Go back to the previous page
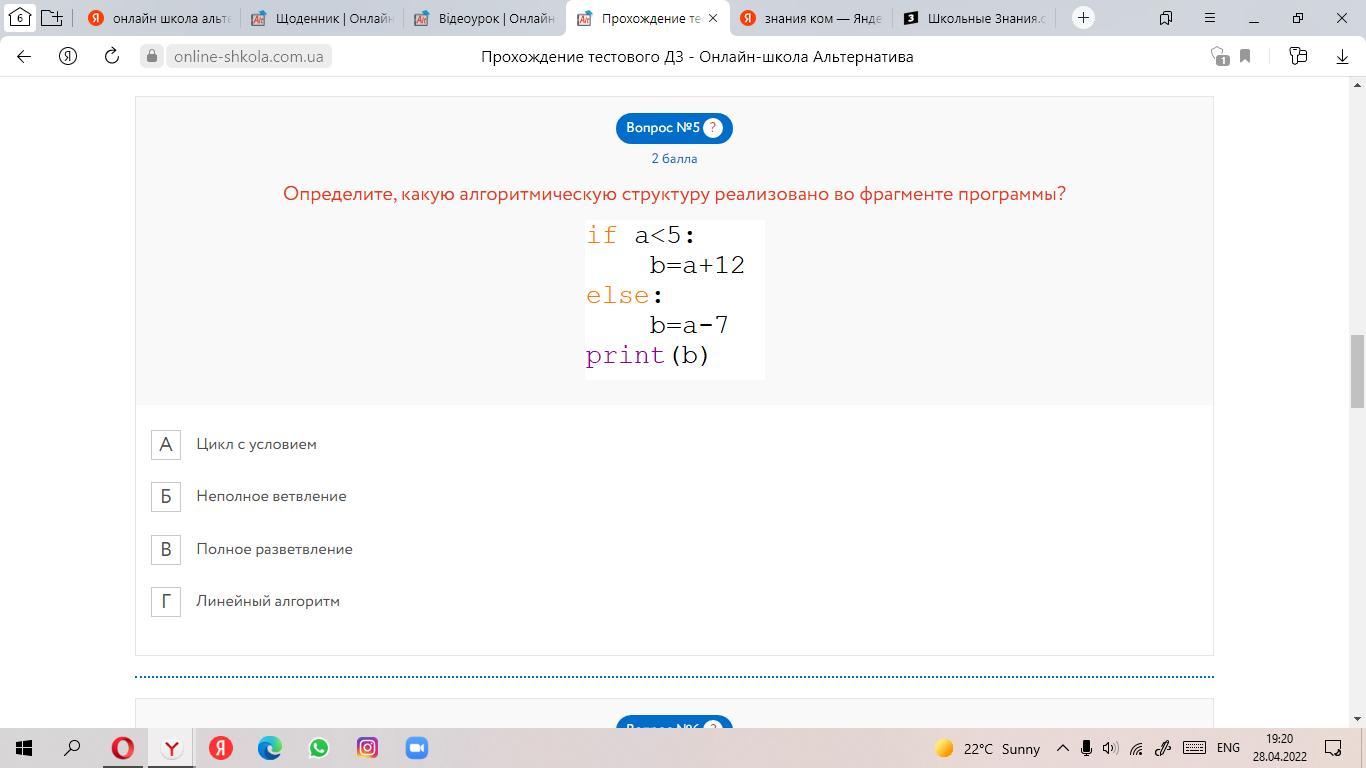1366x768 pixels. (24, 57)
